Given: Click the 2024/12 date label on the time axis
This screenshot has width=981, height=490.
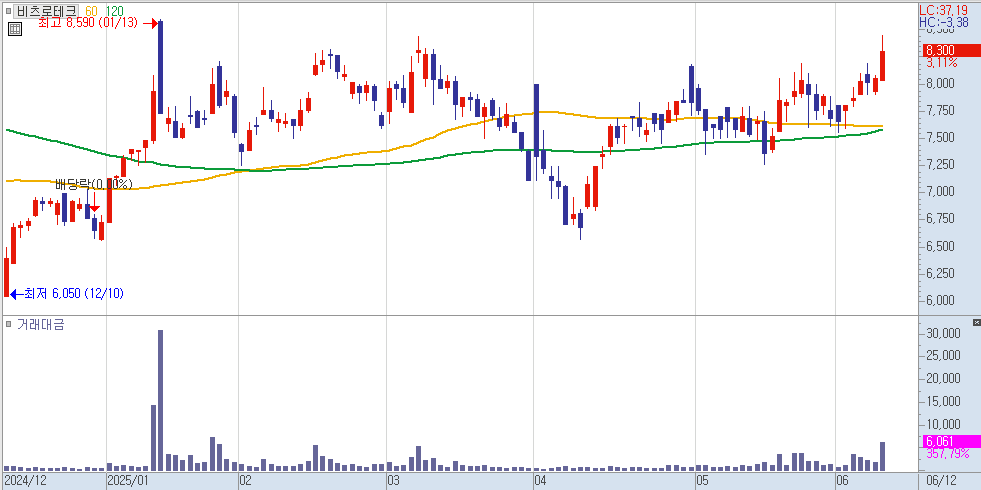Looking at the screenshot, I should [25, 481].
